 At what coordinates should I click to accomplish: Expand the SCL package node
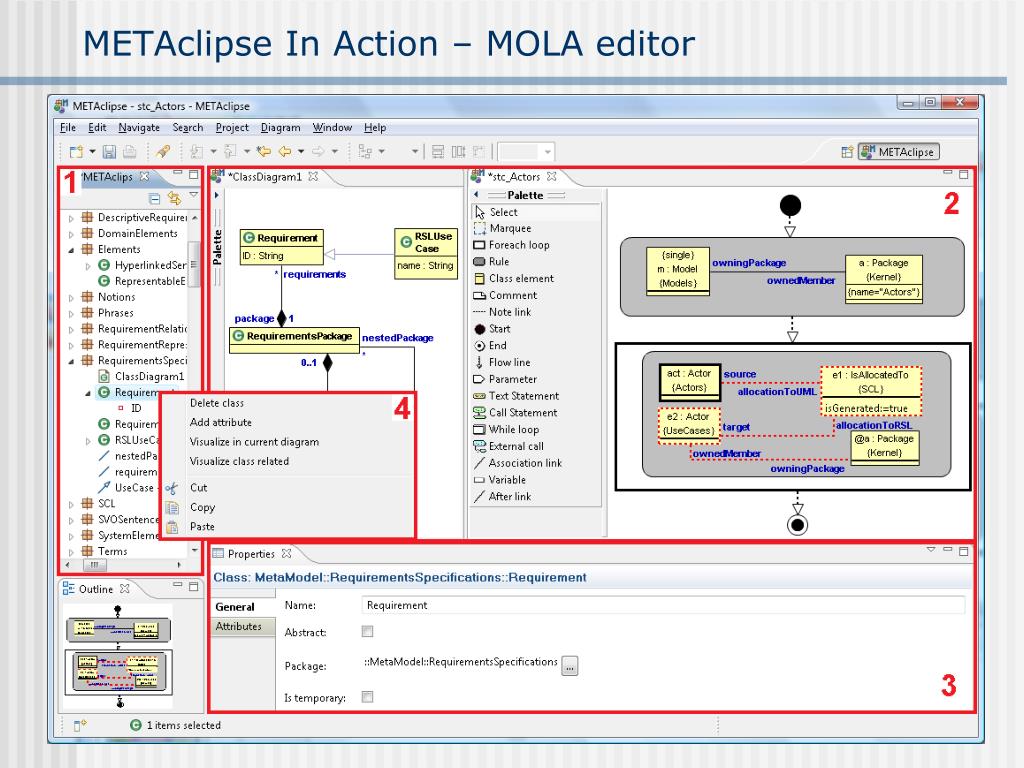pos(71,504)
